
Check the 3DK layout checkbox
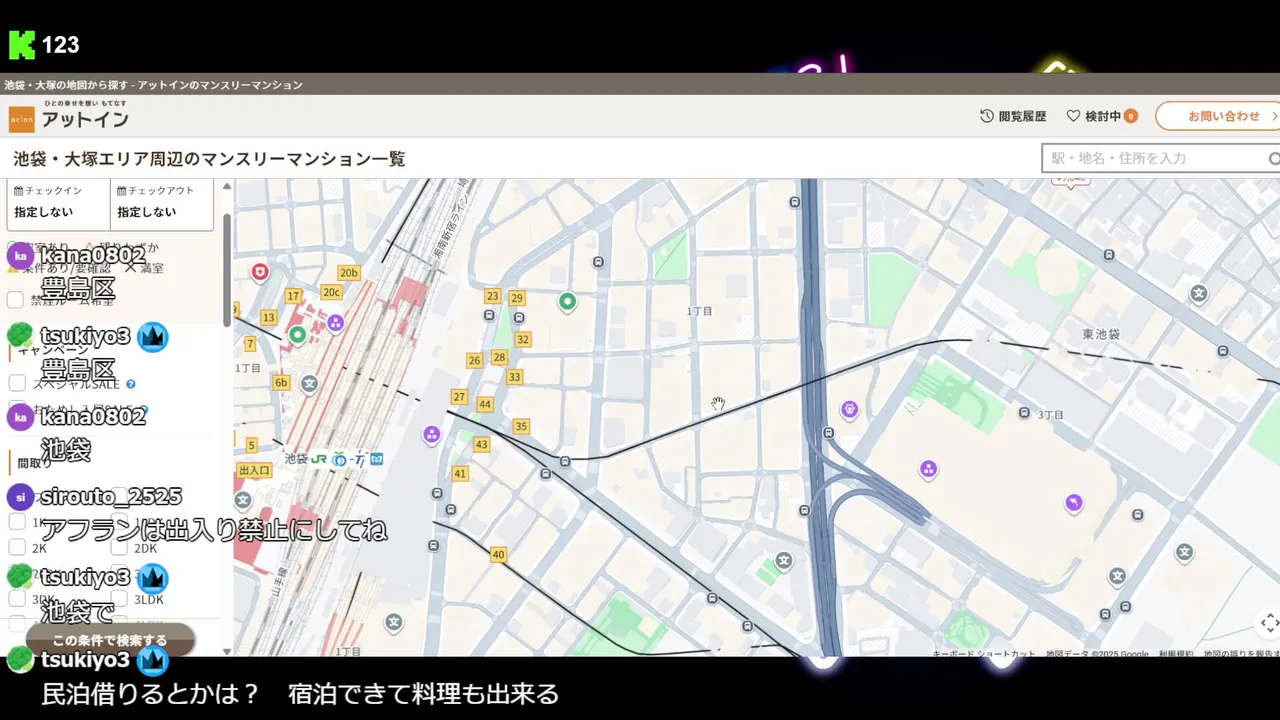(x=17, y=598)
